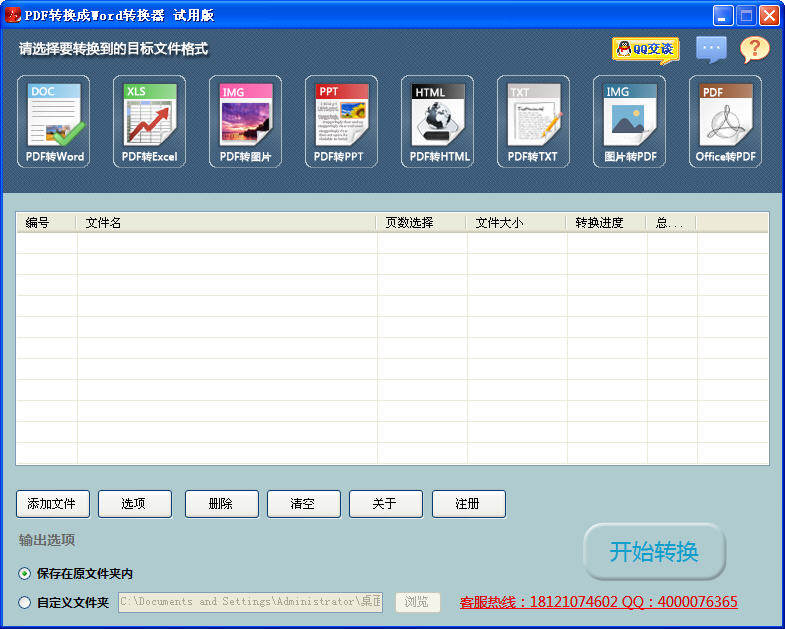Open the 选项 settings button
This screenshot has width=785, height=629.
(134, 504)
